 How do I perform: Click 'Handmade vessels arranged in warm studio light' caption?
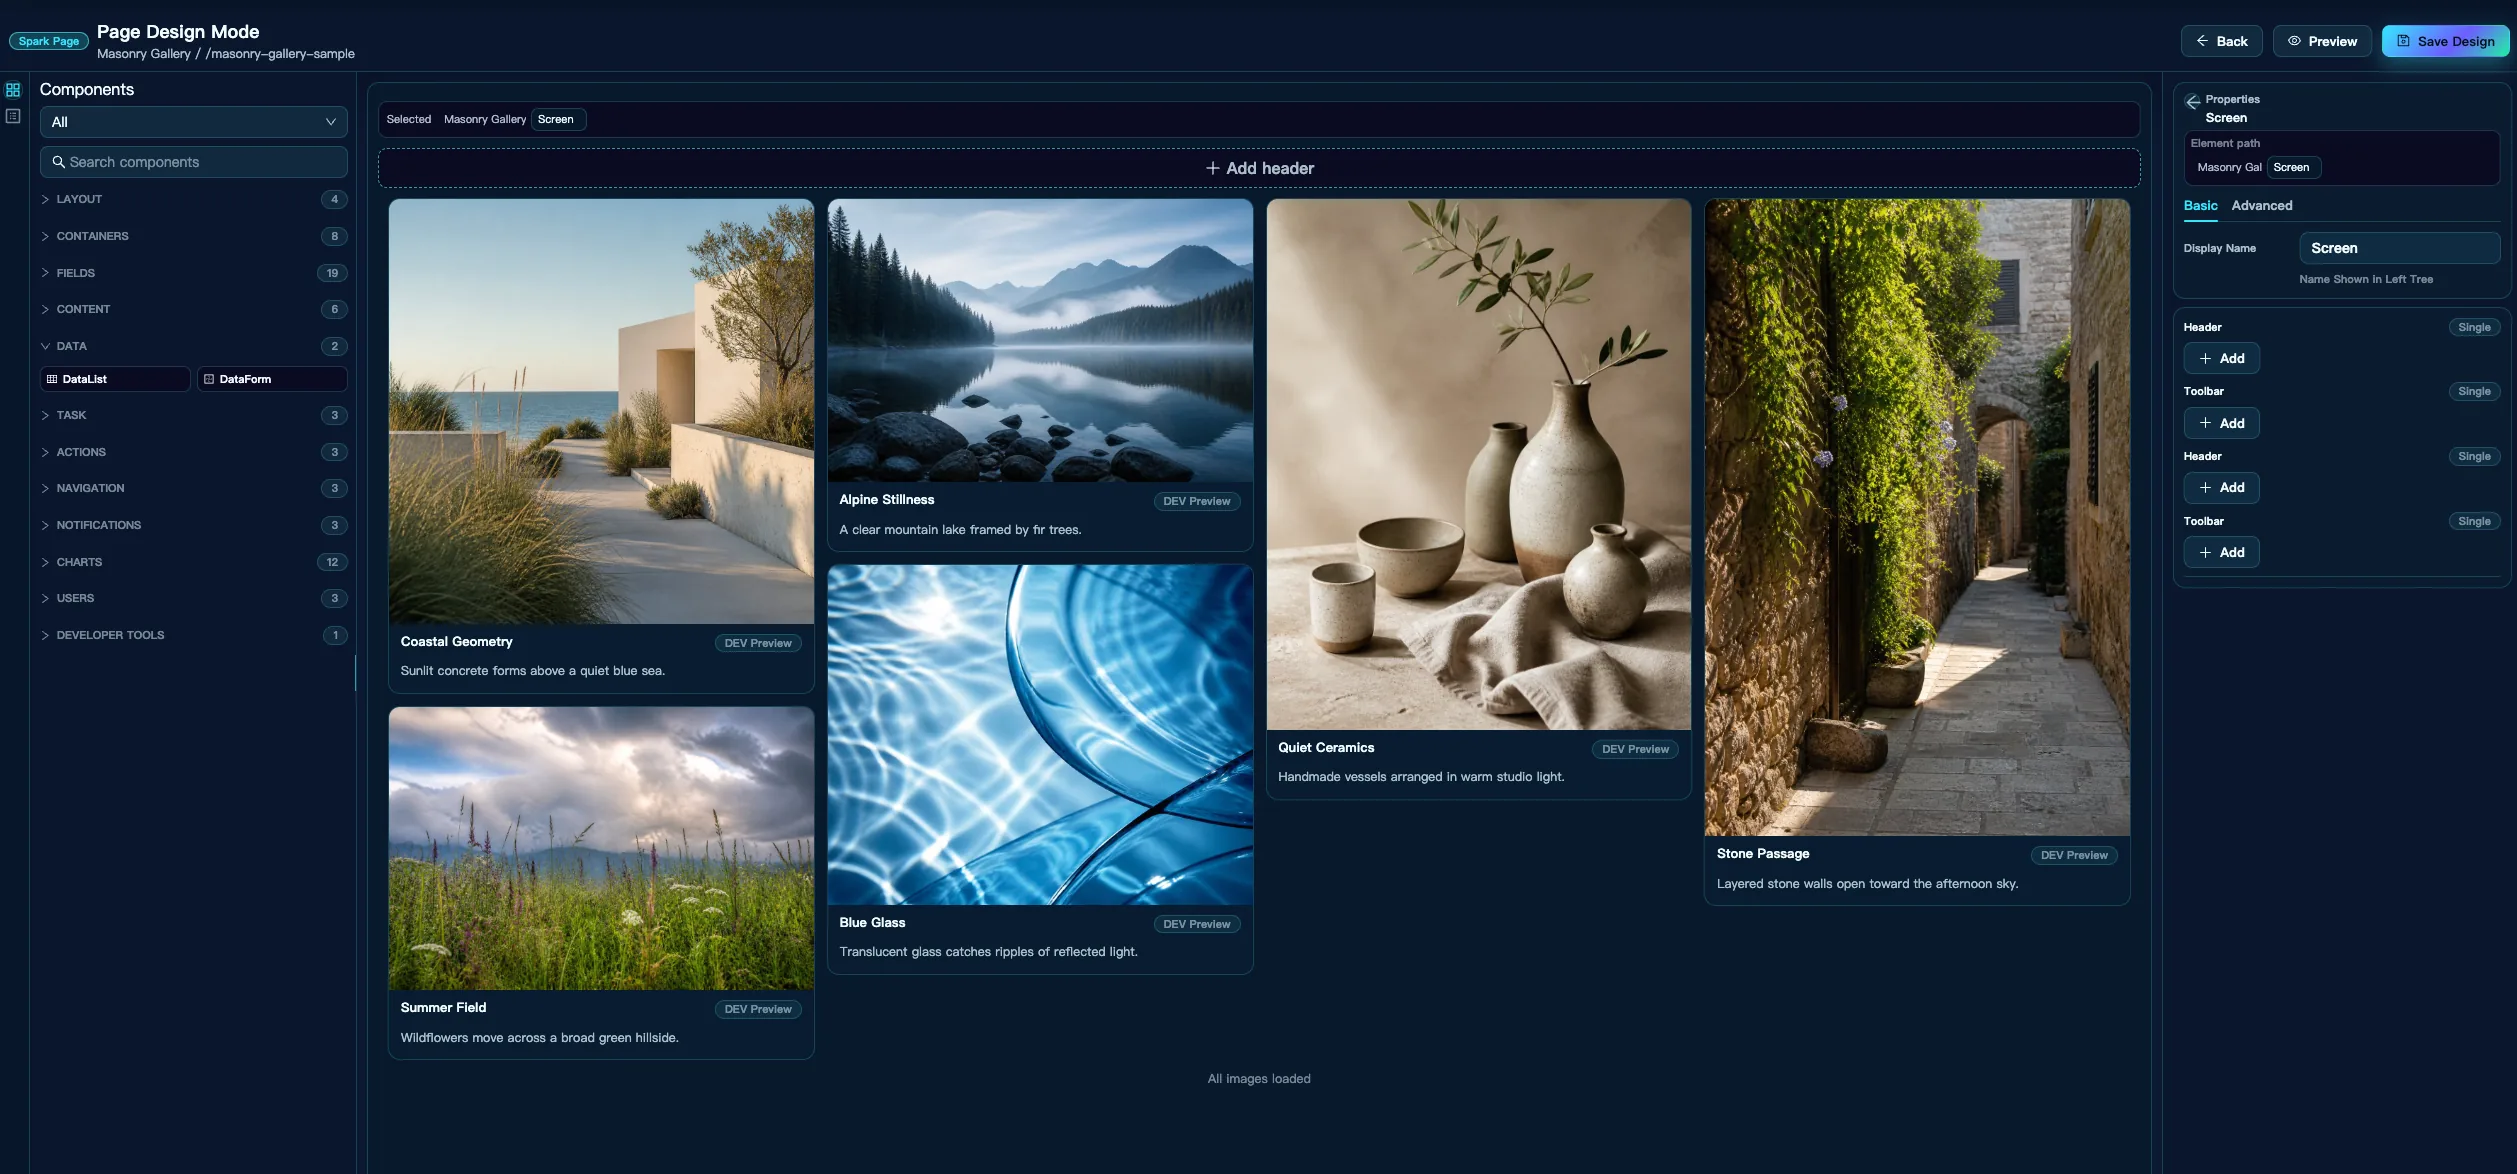click(x=1421, y=777)
